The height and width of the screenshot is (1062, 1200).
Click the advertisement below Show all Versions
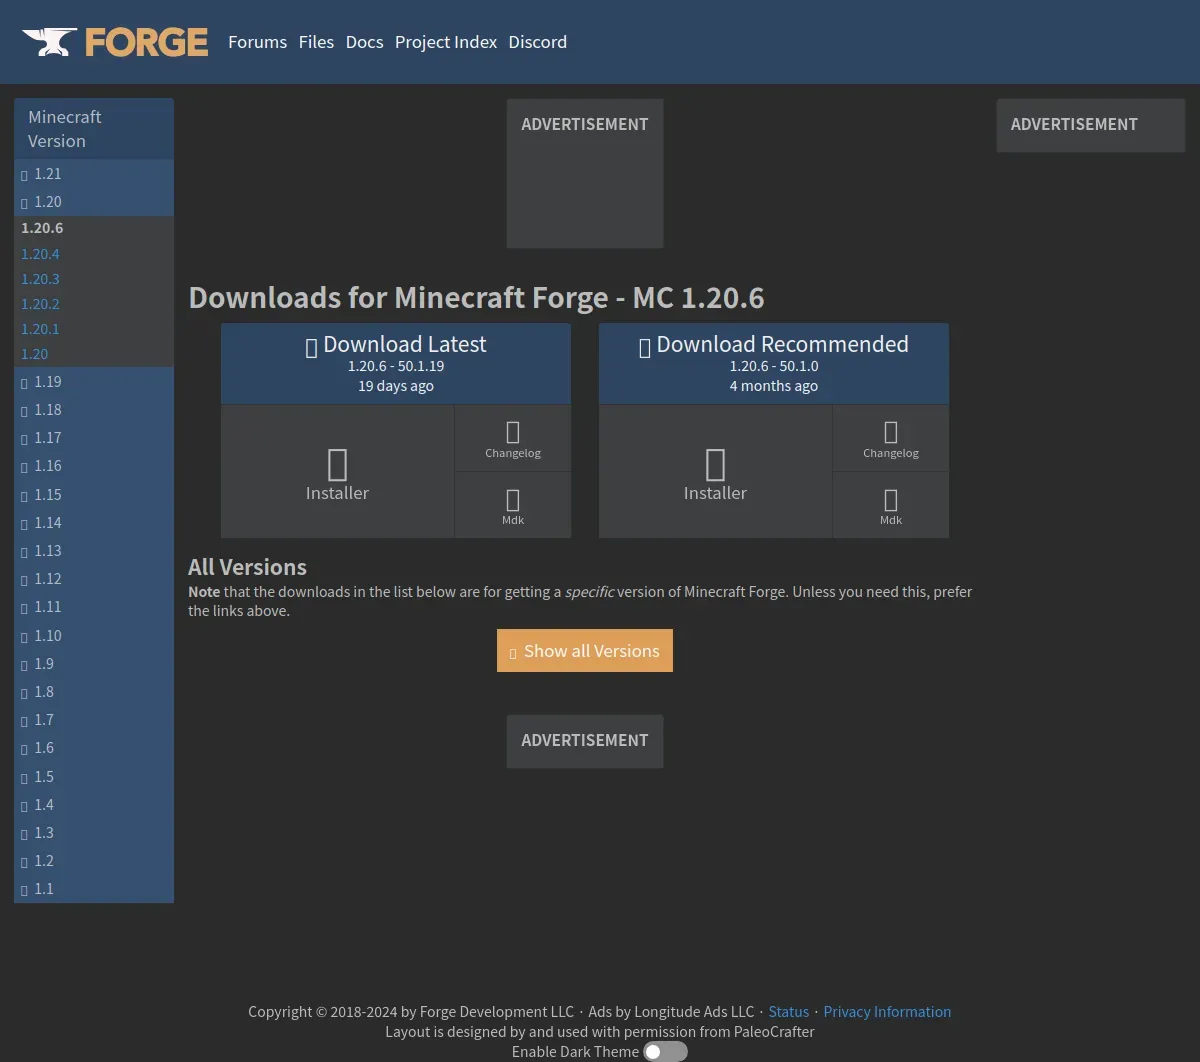point(585,741)
